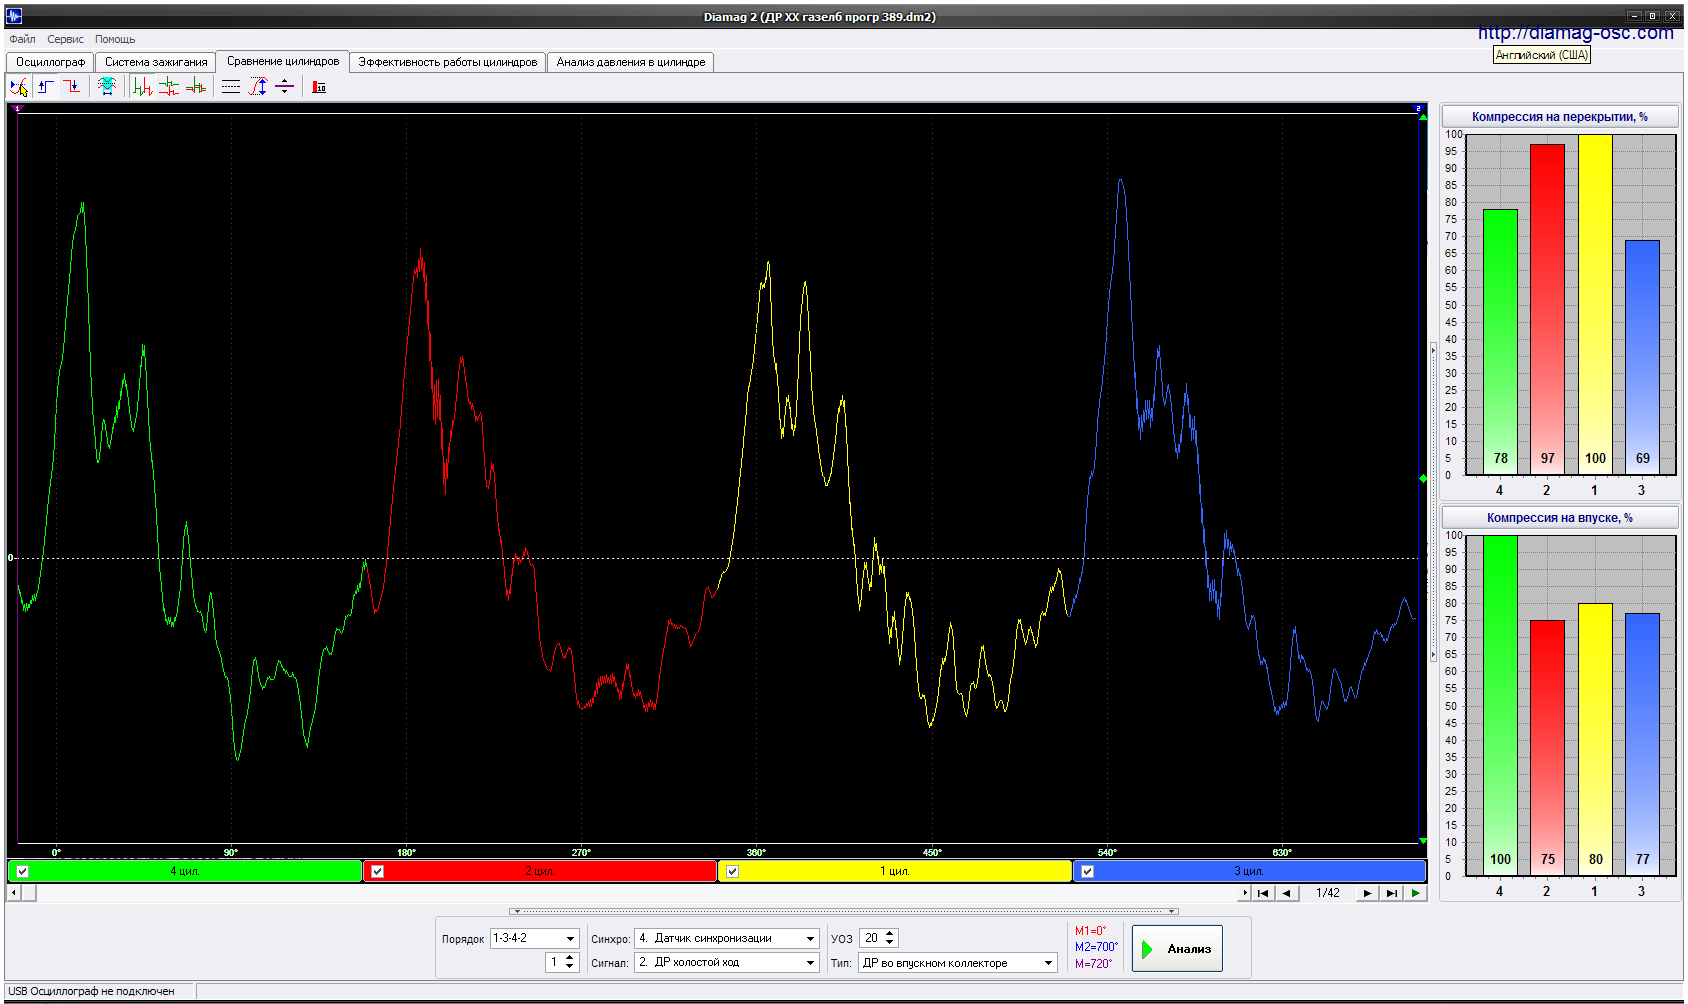The image size is (1688, 1004).
Task: Increase the УОЗ value spinner
Action: tap(890, 934)
